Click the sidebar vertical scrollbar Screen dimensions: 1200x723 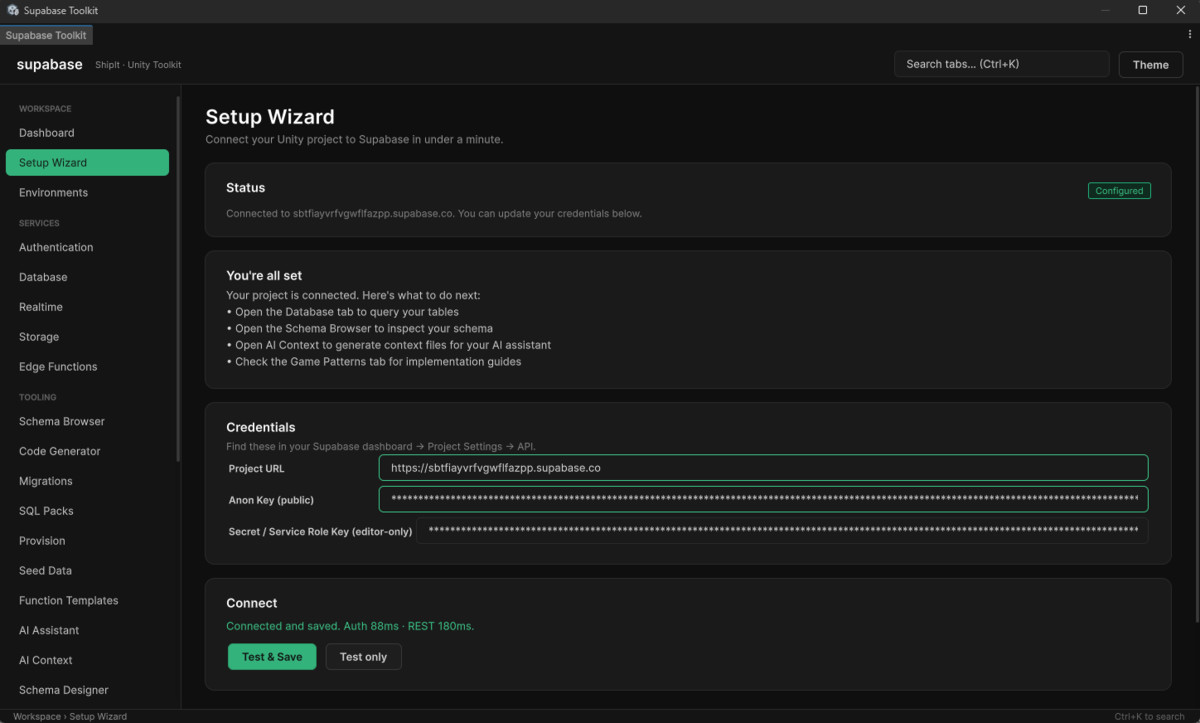click(x=178, y=278)
